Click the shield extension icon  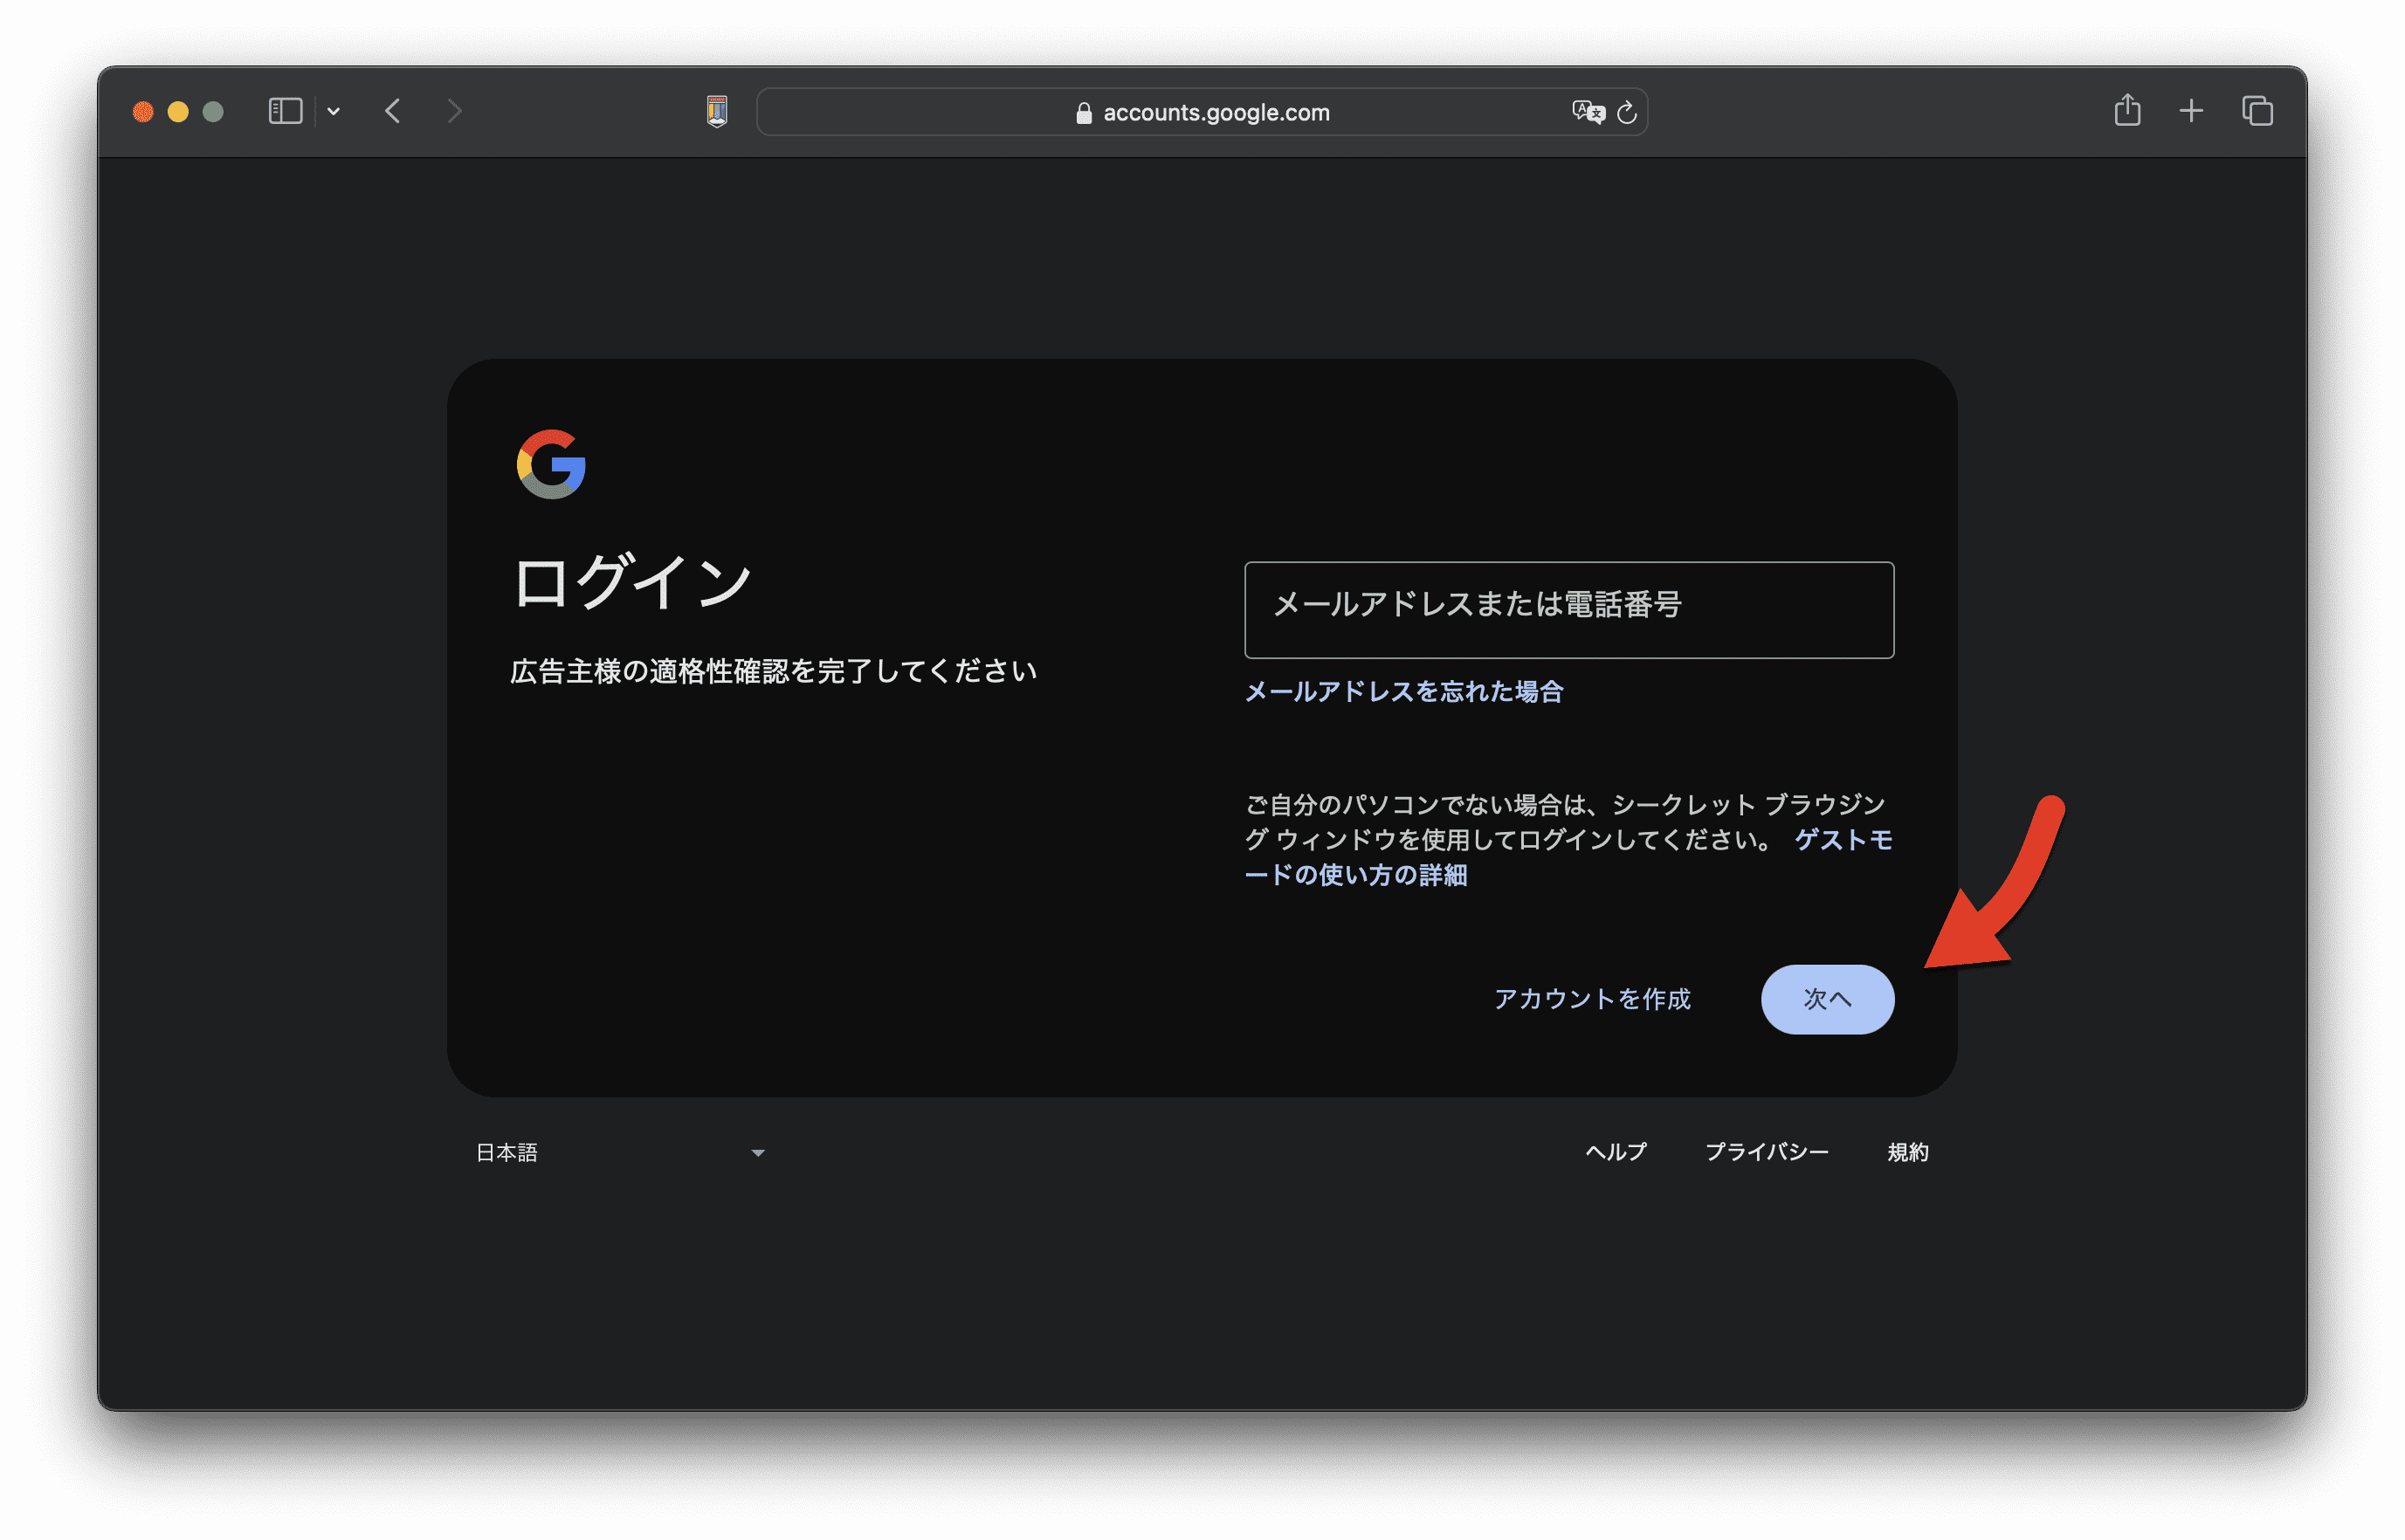click(717, 111)
